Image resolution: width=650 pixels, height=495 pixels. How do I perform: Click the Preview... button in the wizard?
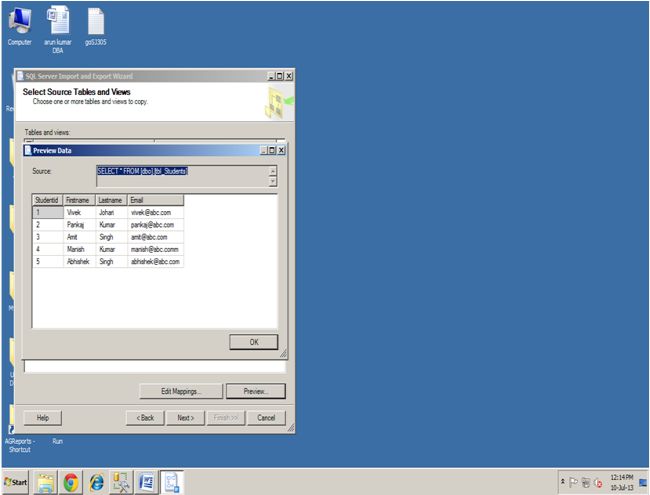[256, 391]
